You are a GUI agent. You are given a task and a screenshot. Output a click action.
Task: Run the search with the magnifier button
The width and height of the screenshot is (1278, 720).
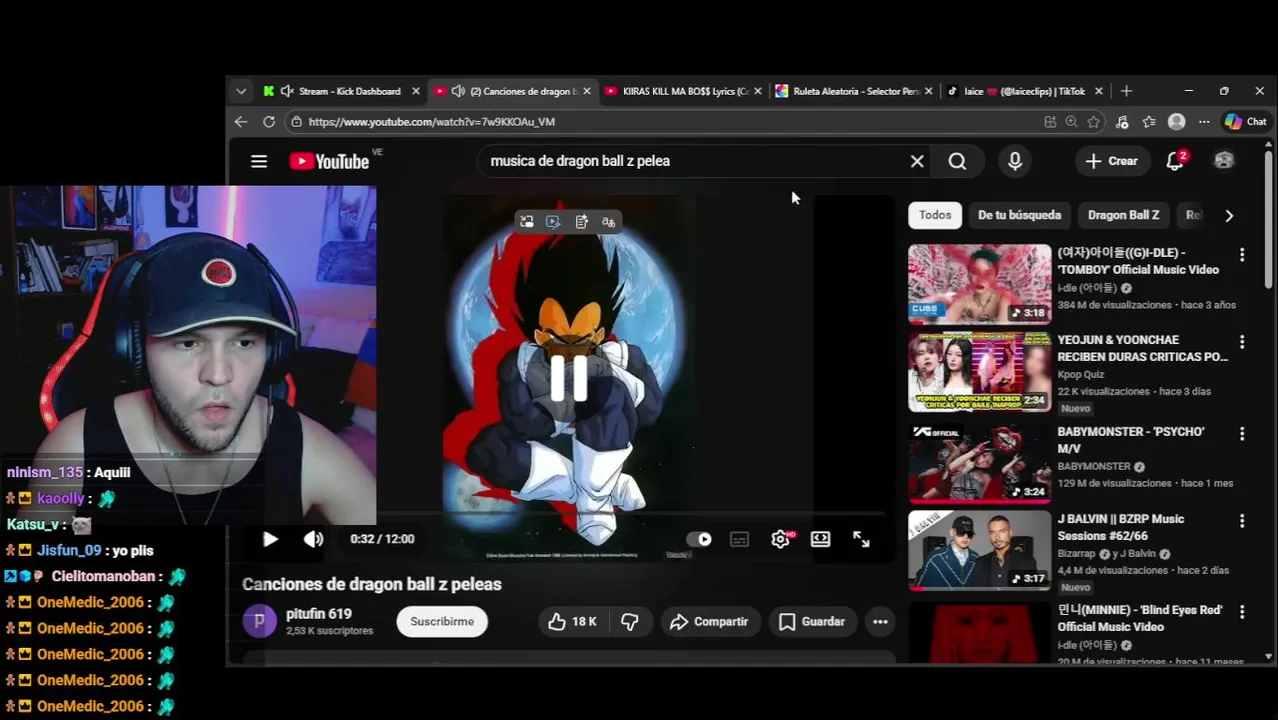pyautogui.click(x=957, y=161)
